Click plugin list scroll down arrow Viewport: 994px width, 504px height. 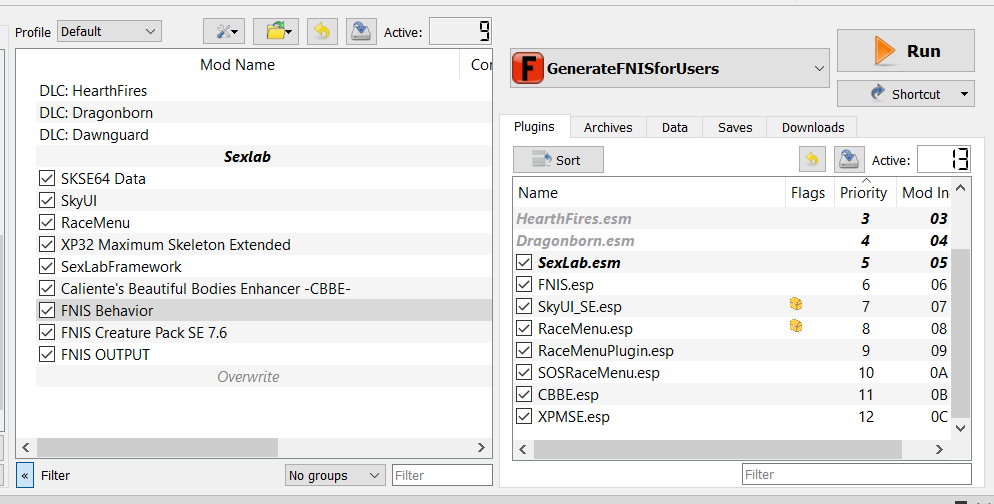click(x=960, y=429)
